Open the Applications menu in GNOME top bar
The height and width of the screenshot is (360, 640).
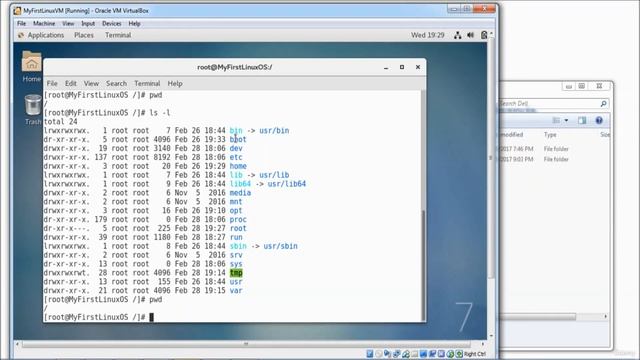tap(46, 36)
